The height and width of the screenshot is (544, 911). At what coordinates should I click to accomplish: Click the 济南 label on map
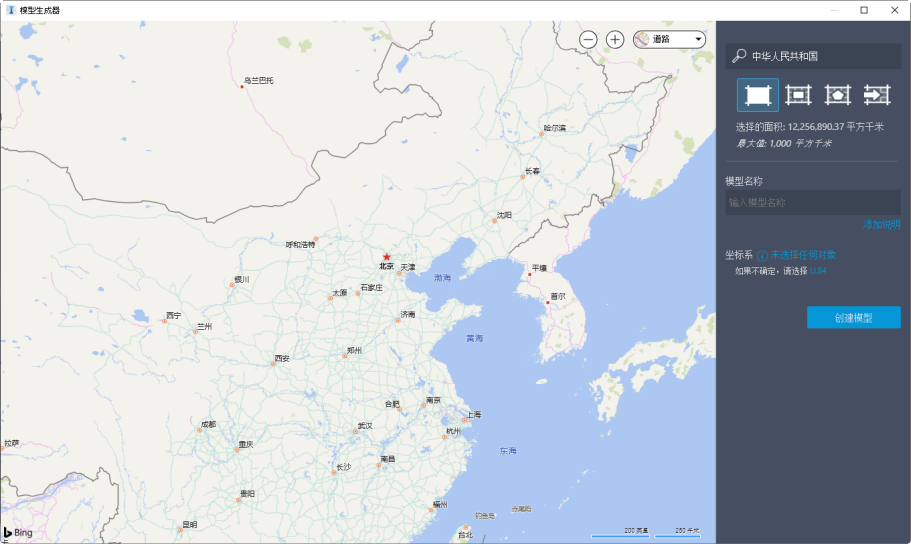pyautogui.click(x=408, y=314)
